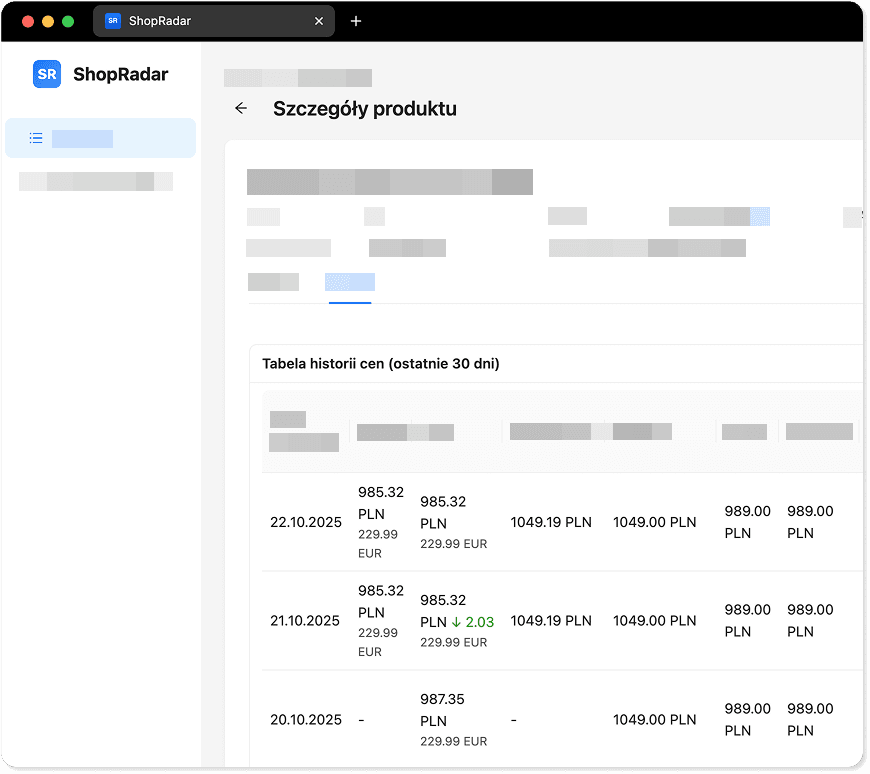Click the list icon in highlighted sidebar item

[x=36, y=138]
